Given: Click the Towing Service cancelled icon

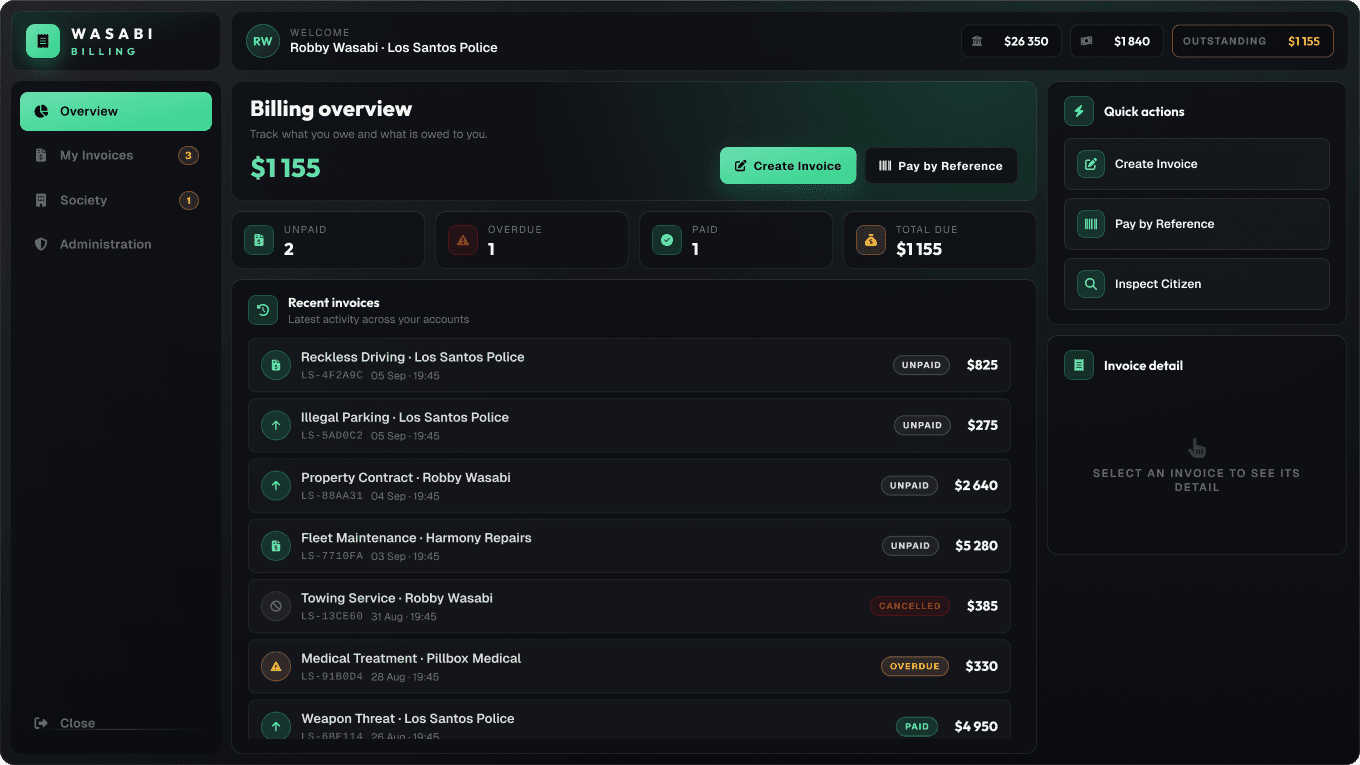Looking at the screenshot, I should coord(276,606).
